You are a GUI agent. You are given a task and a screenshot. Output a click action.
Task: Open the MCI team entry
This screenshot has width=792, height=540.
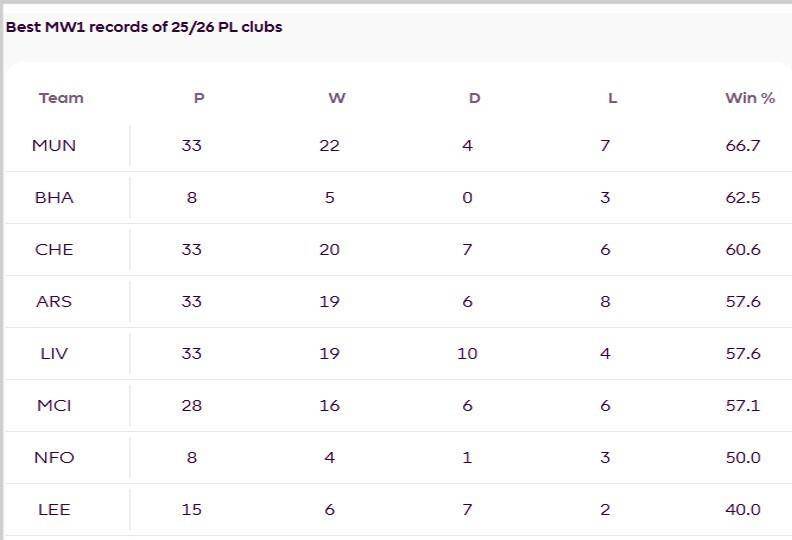(54, 406)
